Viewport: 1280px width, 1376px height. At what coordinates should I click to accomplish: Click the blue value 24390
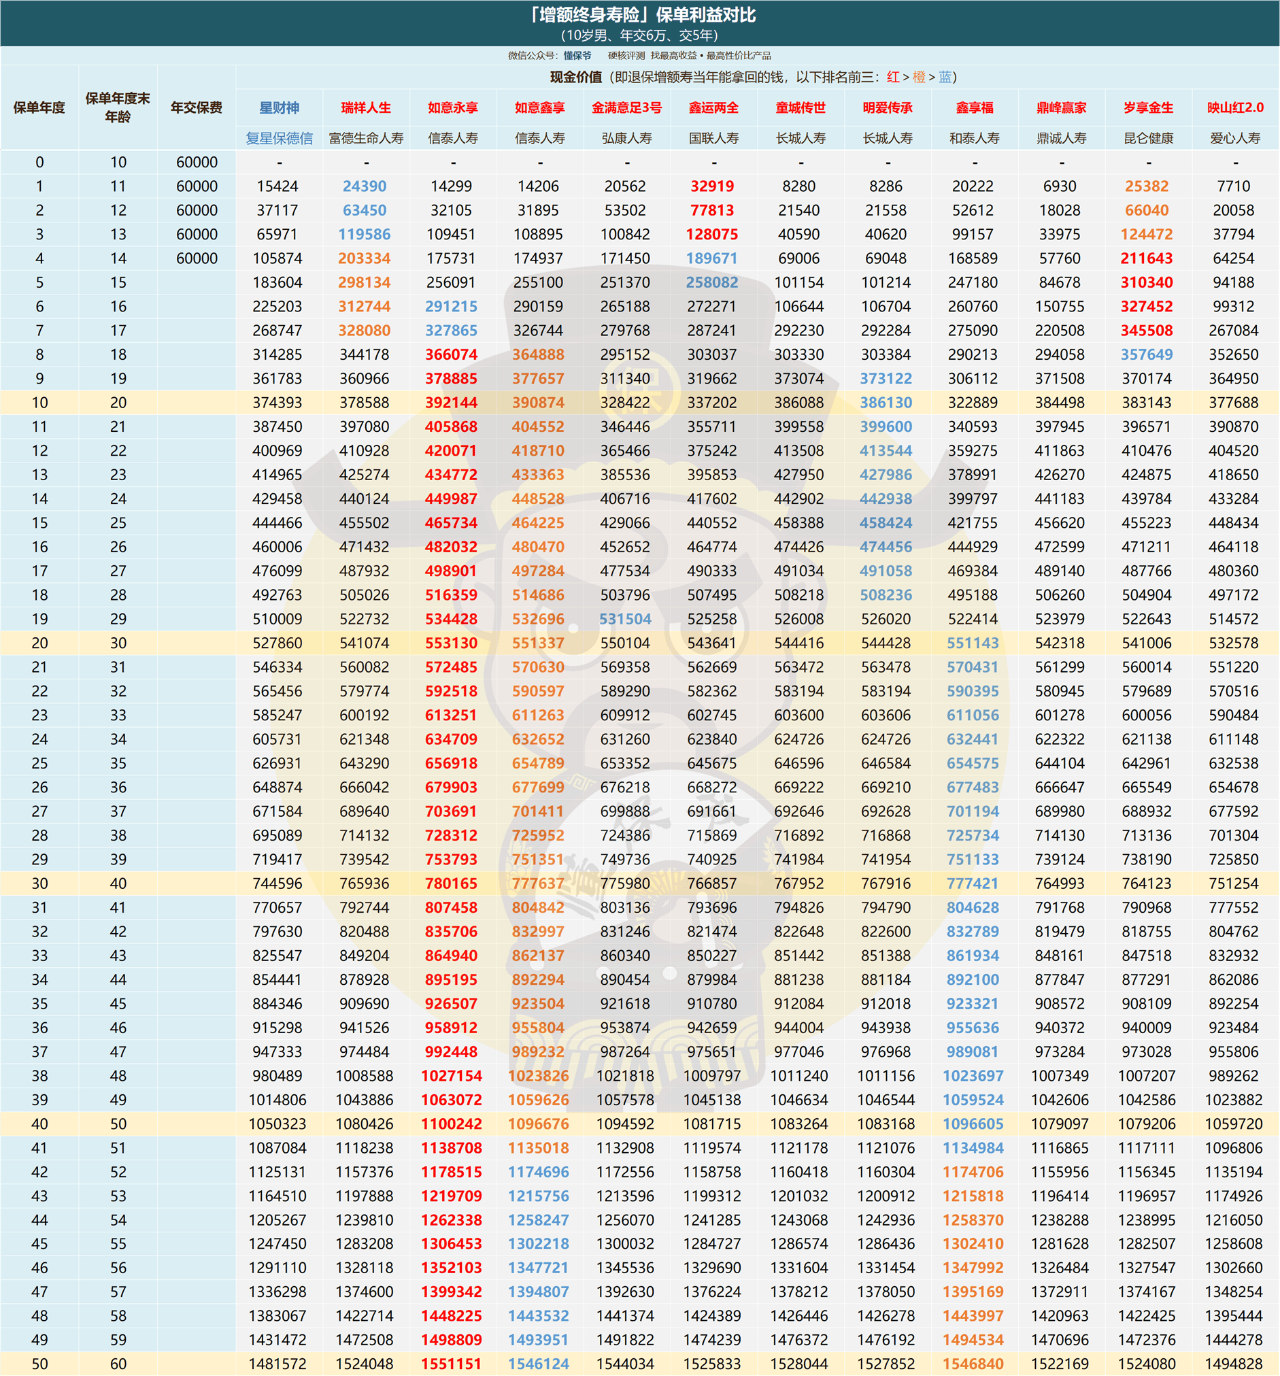[364, 186]
